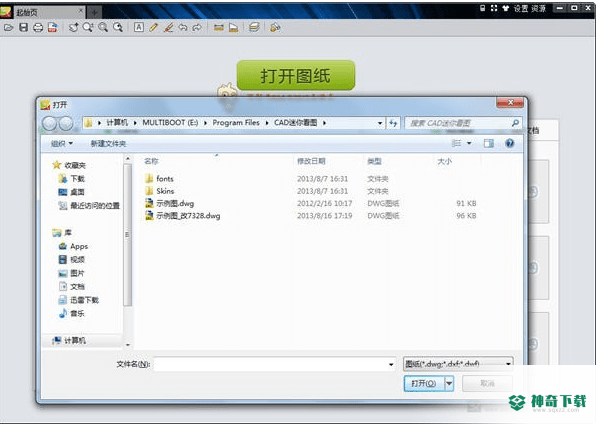Click the floppy disk save icon
598x424 pixels.
coord(24,27)
